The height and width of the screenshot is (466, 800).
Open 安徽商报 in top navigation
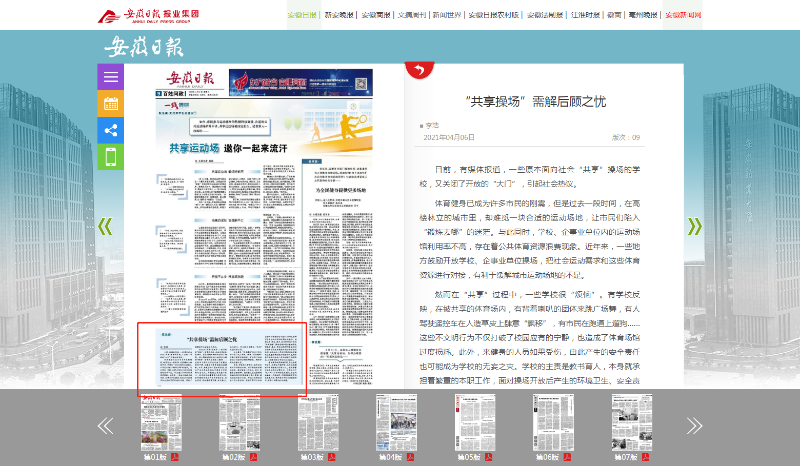click(376, 15)
